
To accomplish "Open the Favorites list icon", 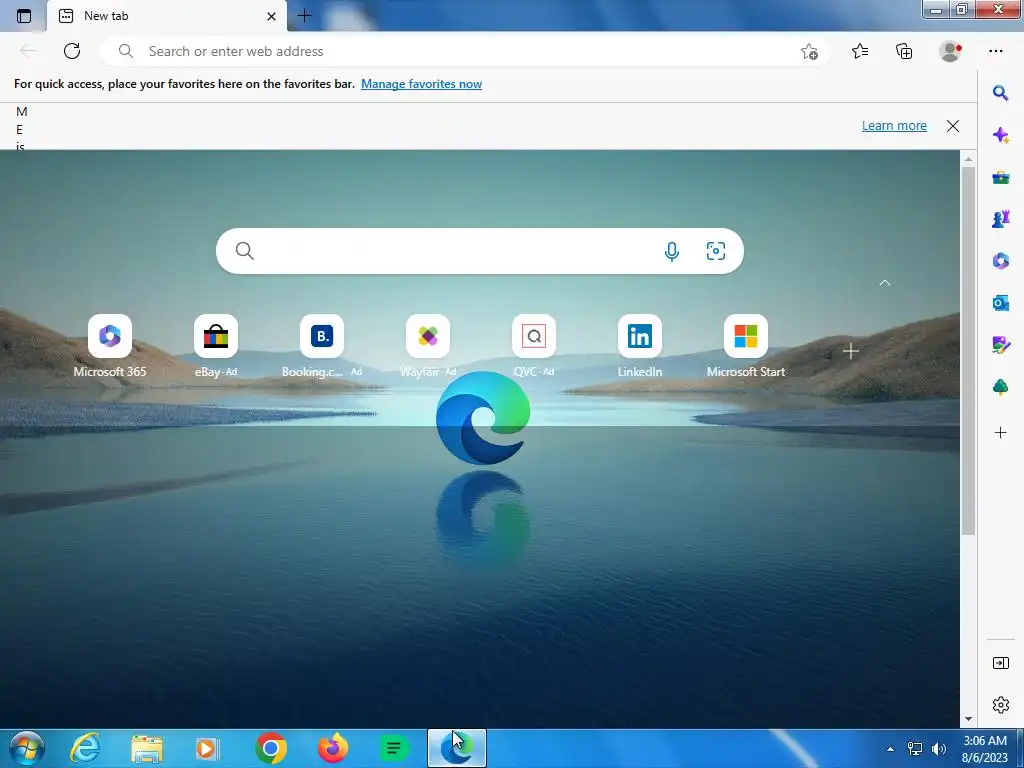I will pos(860,51).
